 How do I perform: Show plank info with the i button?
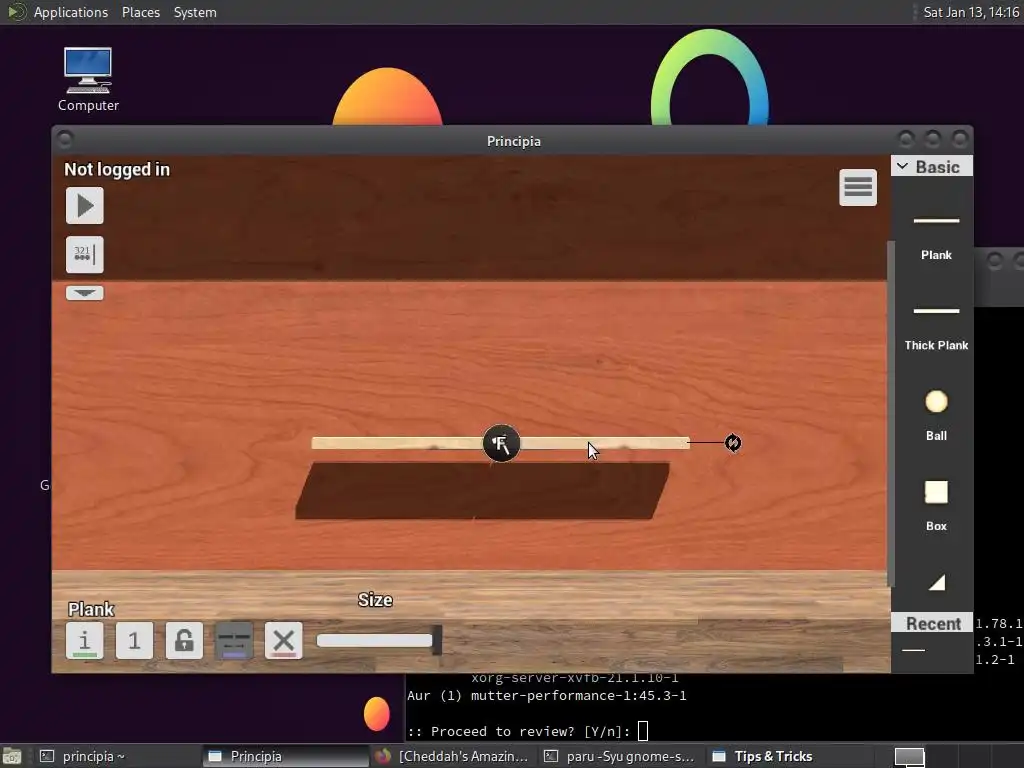85,640
